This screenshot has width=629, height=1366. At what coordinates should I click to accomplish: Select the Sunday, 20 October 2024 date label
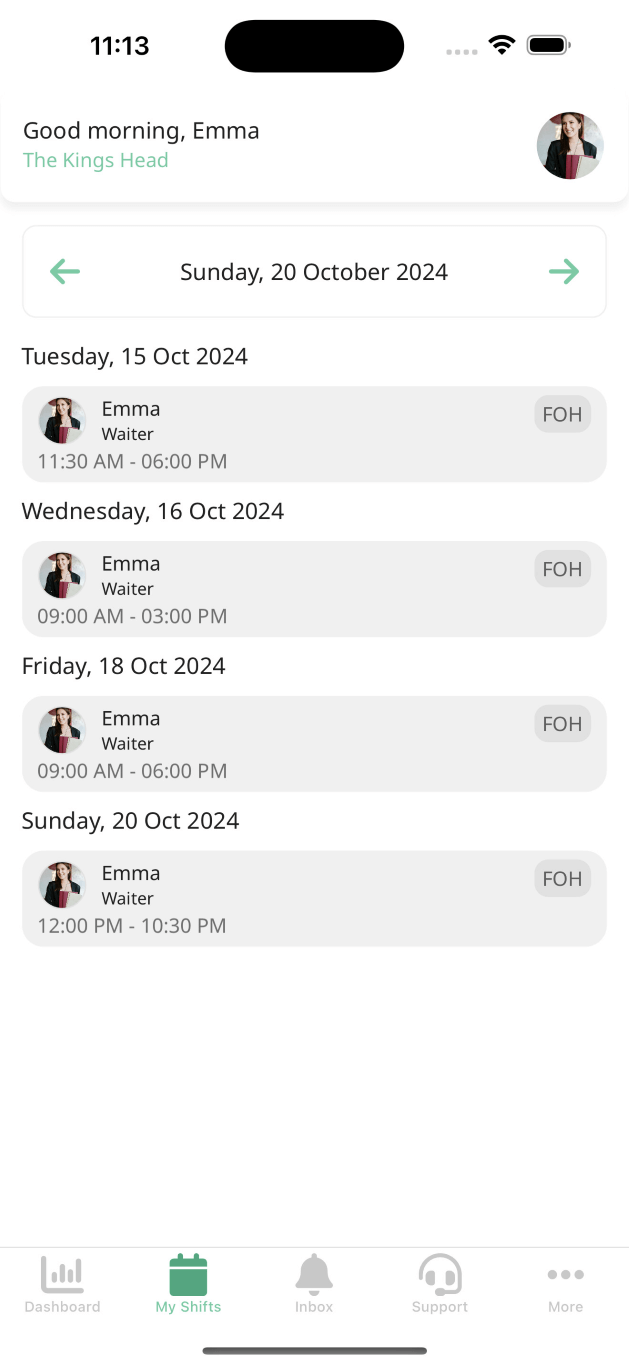point(314,272)
